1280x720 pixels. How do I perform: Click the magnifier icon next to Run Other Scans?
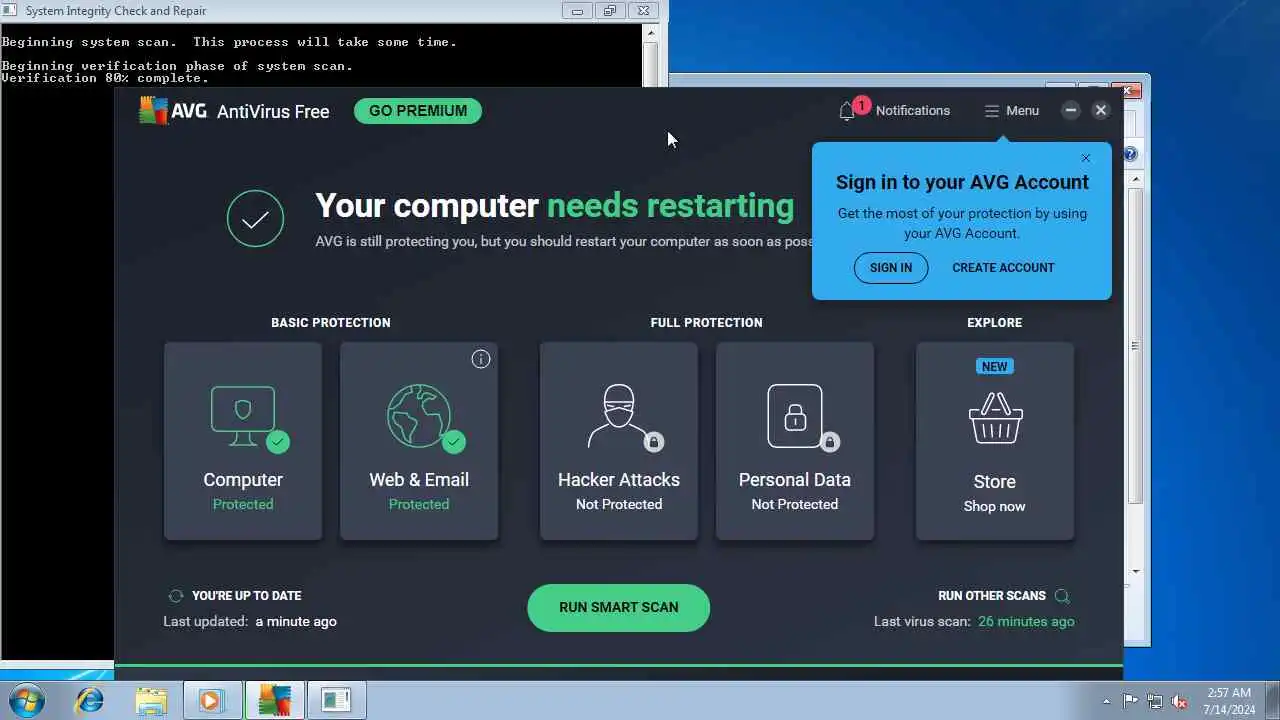point(1062,596)
